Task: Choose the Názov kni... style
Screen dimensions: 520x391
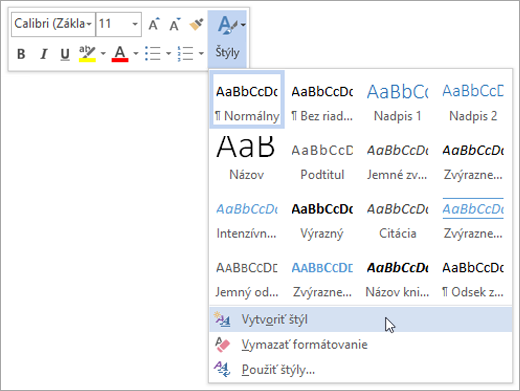Action: click(x=397, y=275)
